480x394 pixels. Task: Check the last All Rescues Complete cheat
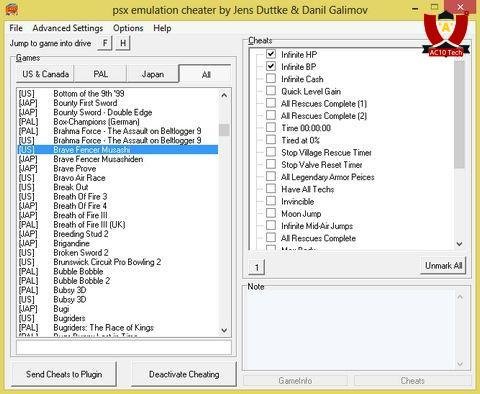(x=271, y=238)
